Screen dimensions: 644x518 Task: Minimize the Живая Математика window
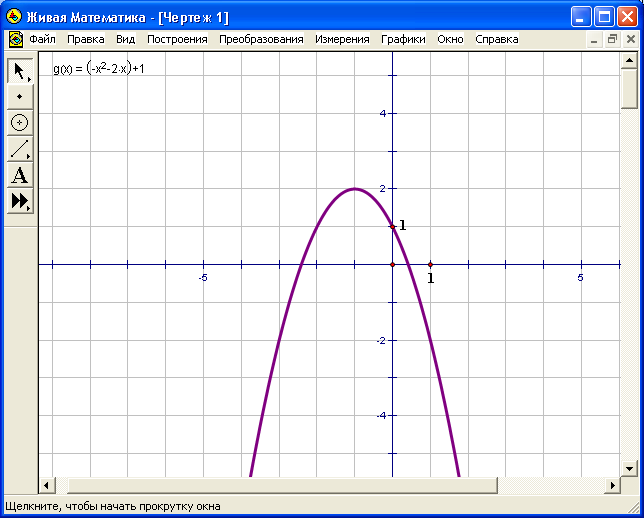coord(580,17)
